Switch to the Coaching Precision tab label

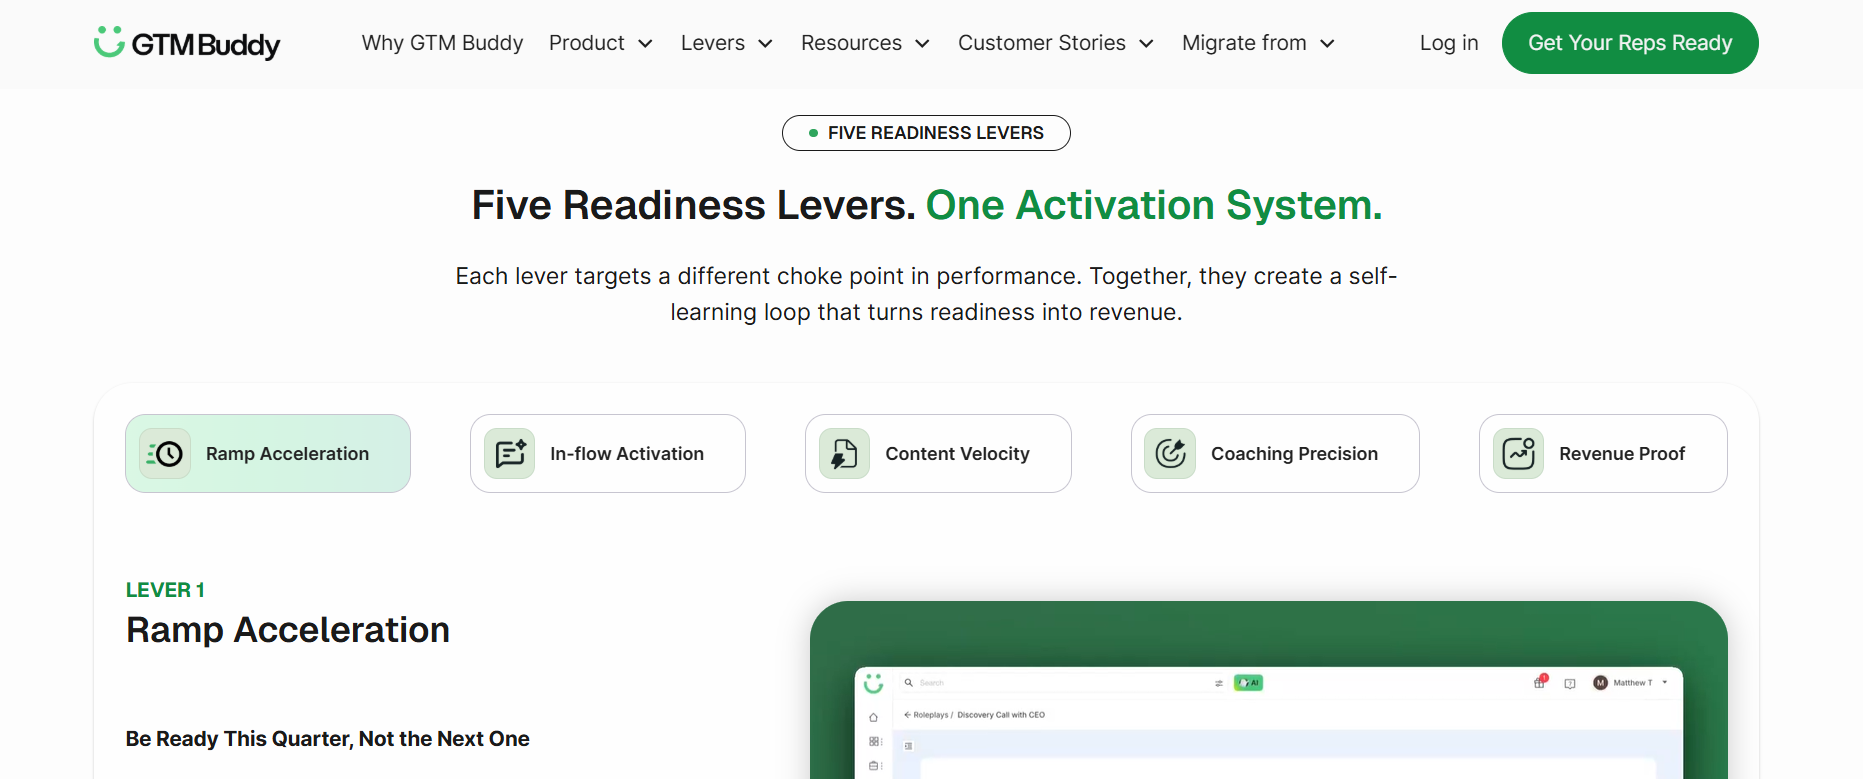[1294, 454]
